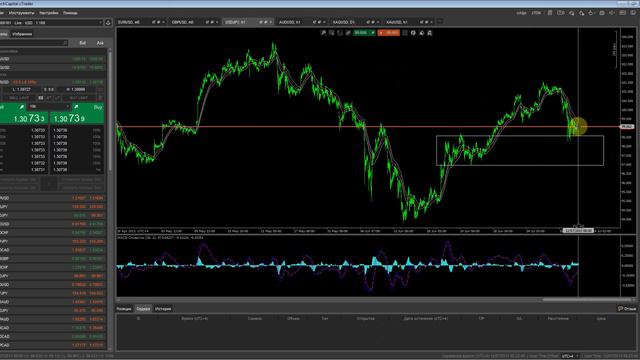Click the Bid column header
The width and height of the screenshot is (640, 360).
(x=82, y=43)
